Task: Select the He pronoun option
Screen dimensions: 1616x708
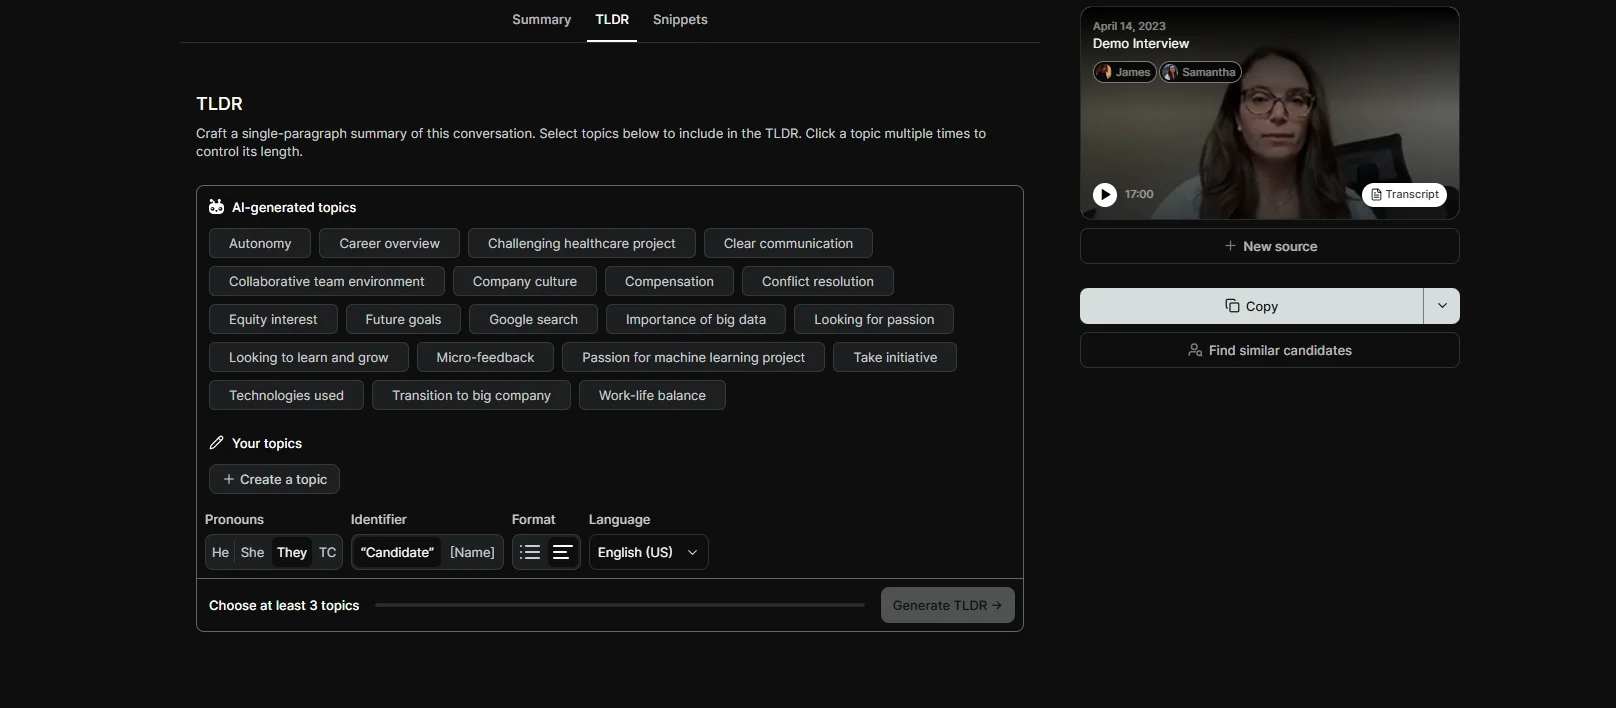Action: tap(220, 552)
